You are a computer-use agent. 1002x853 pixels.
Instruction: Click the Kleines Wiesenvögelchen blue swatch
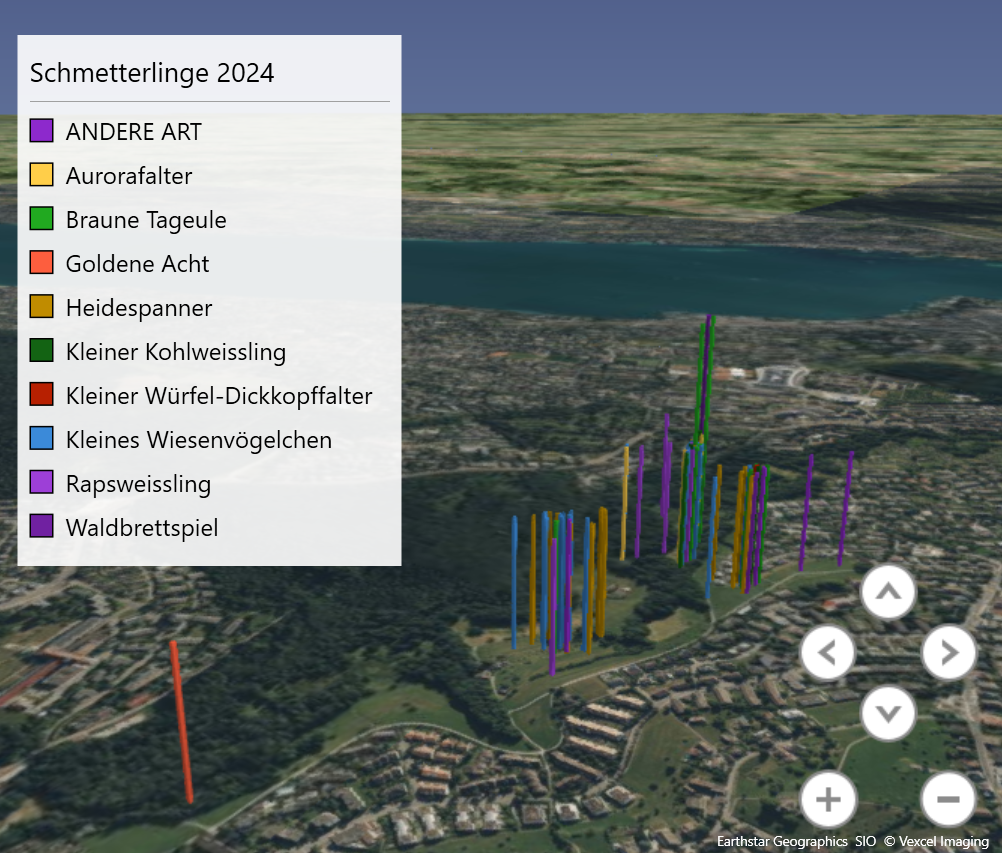(42, 439)
